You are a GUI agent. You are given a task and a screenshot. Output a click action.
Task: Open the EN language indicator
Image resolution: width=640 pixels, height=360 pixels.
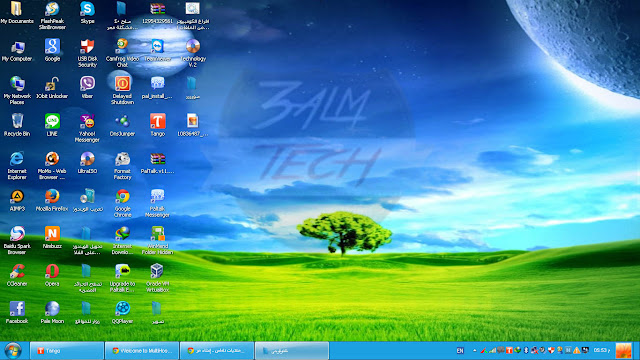click(460, 351)
